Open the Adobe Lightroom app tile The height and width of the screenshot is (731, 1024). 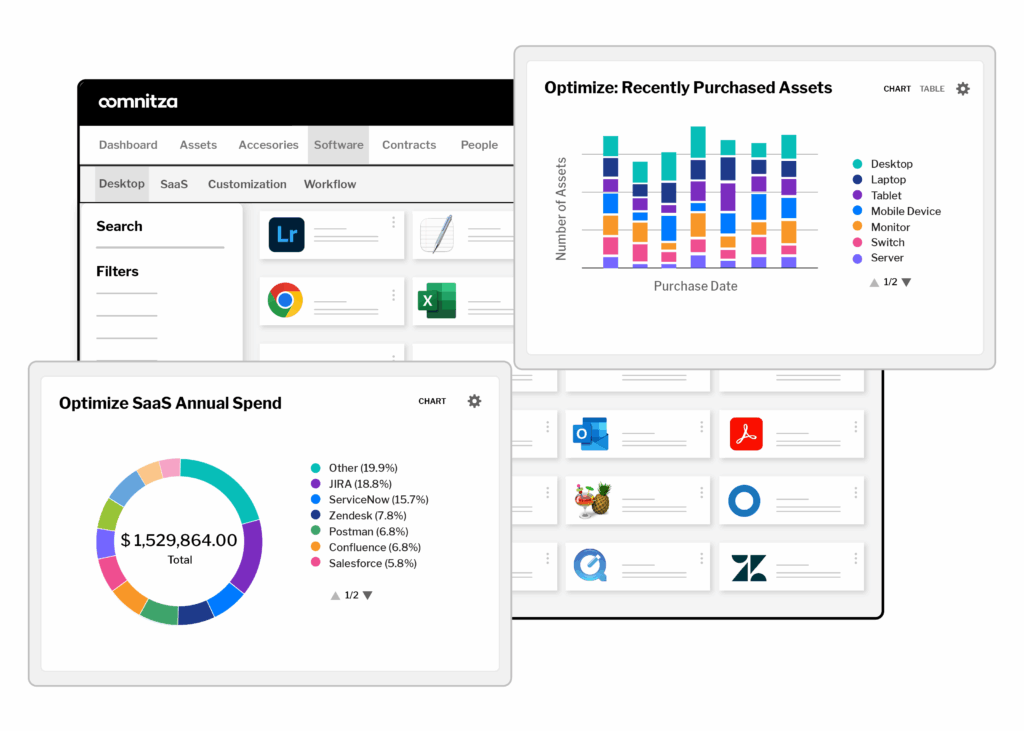pyautogui.click(x=286, y=235)
